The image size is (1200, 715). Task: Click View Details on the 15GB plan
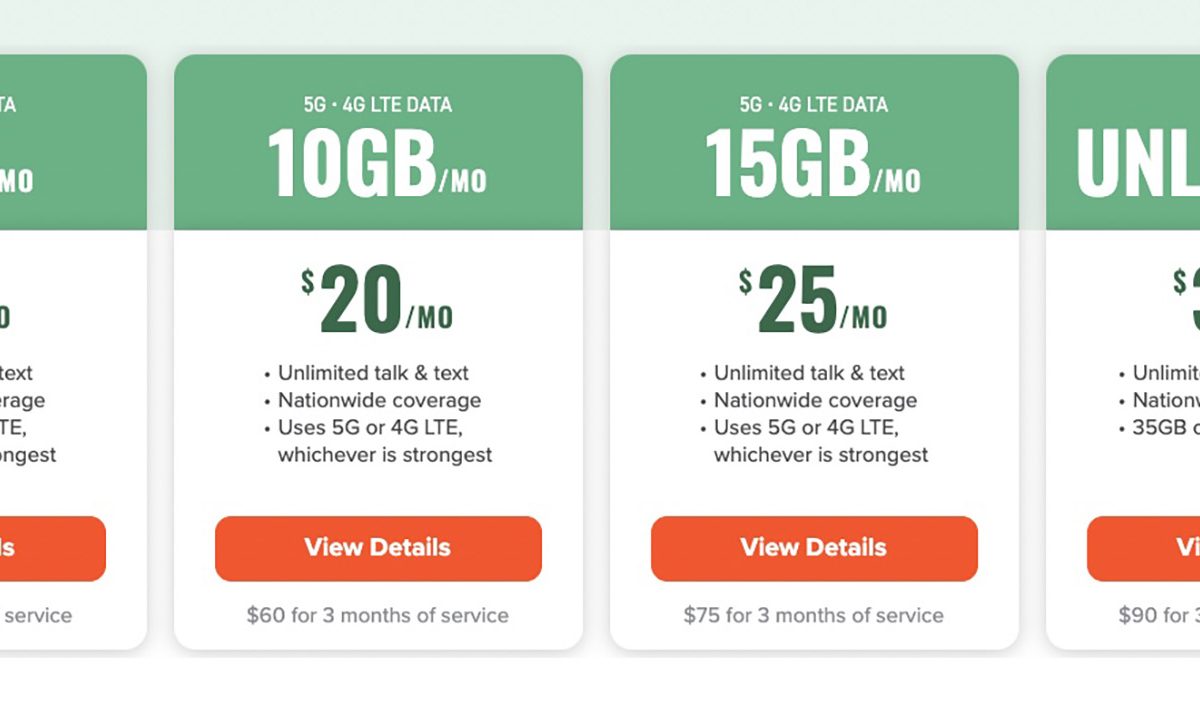814,548
